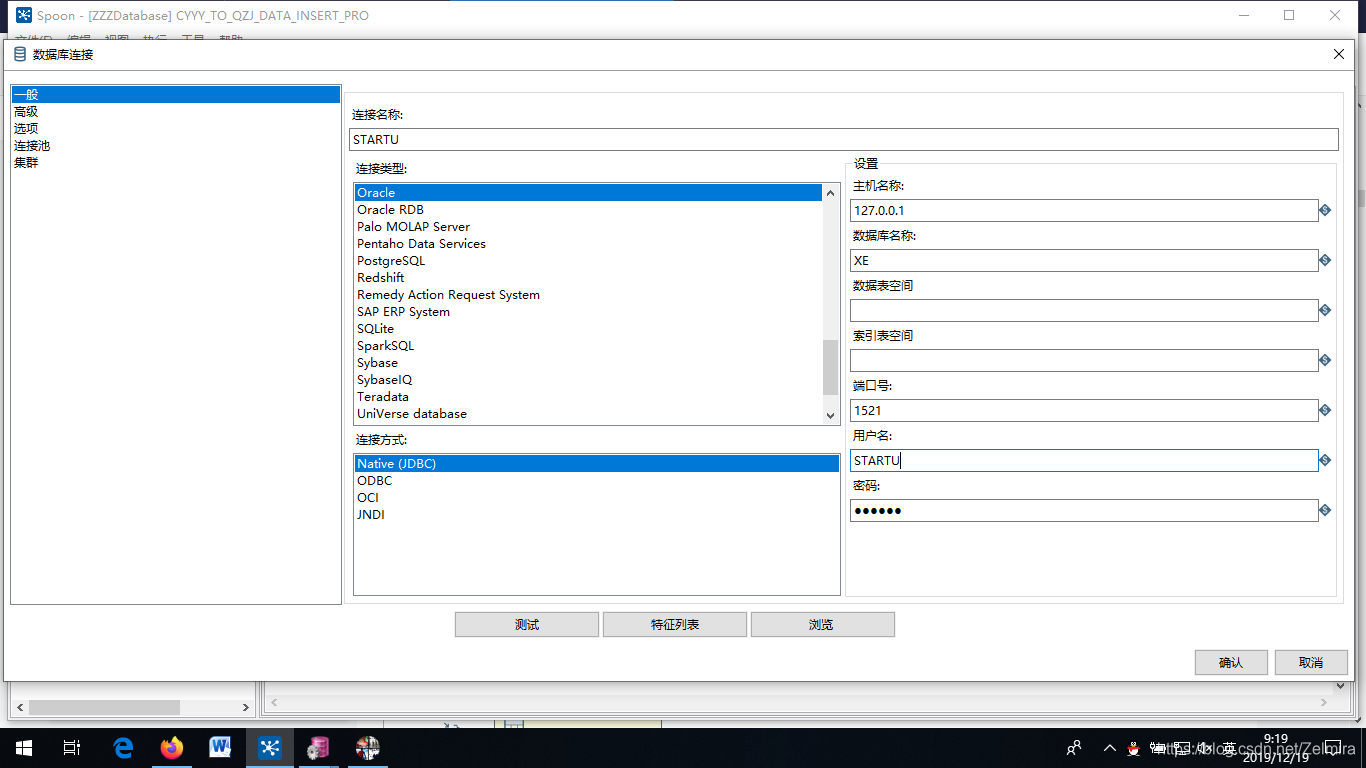Select SybaseIQ connection type
This screenshot has width=1366, height=768.
pyautogui.click(x=588, y=380)
